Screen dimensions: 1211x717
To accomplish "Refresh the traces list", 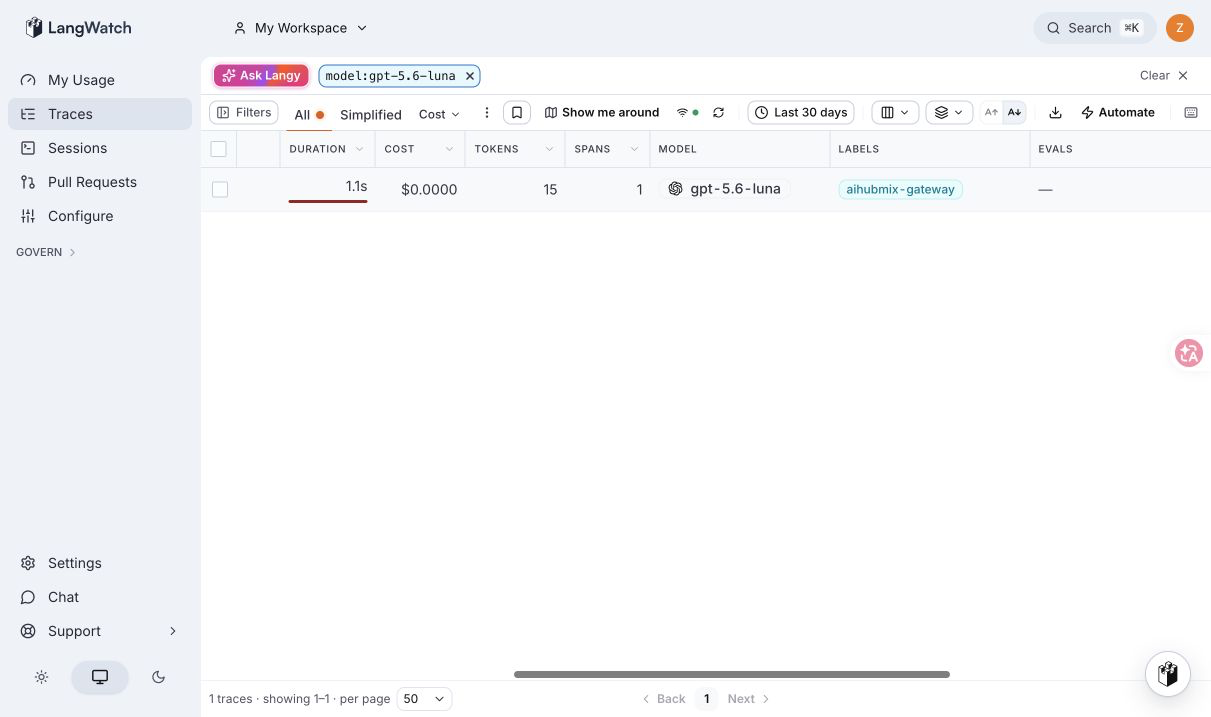I will click(718, 112).
